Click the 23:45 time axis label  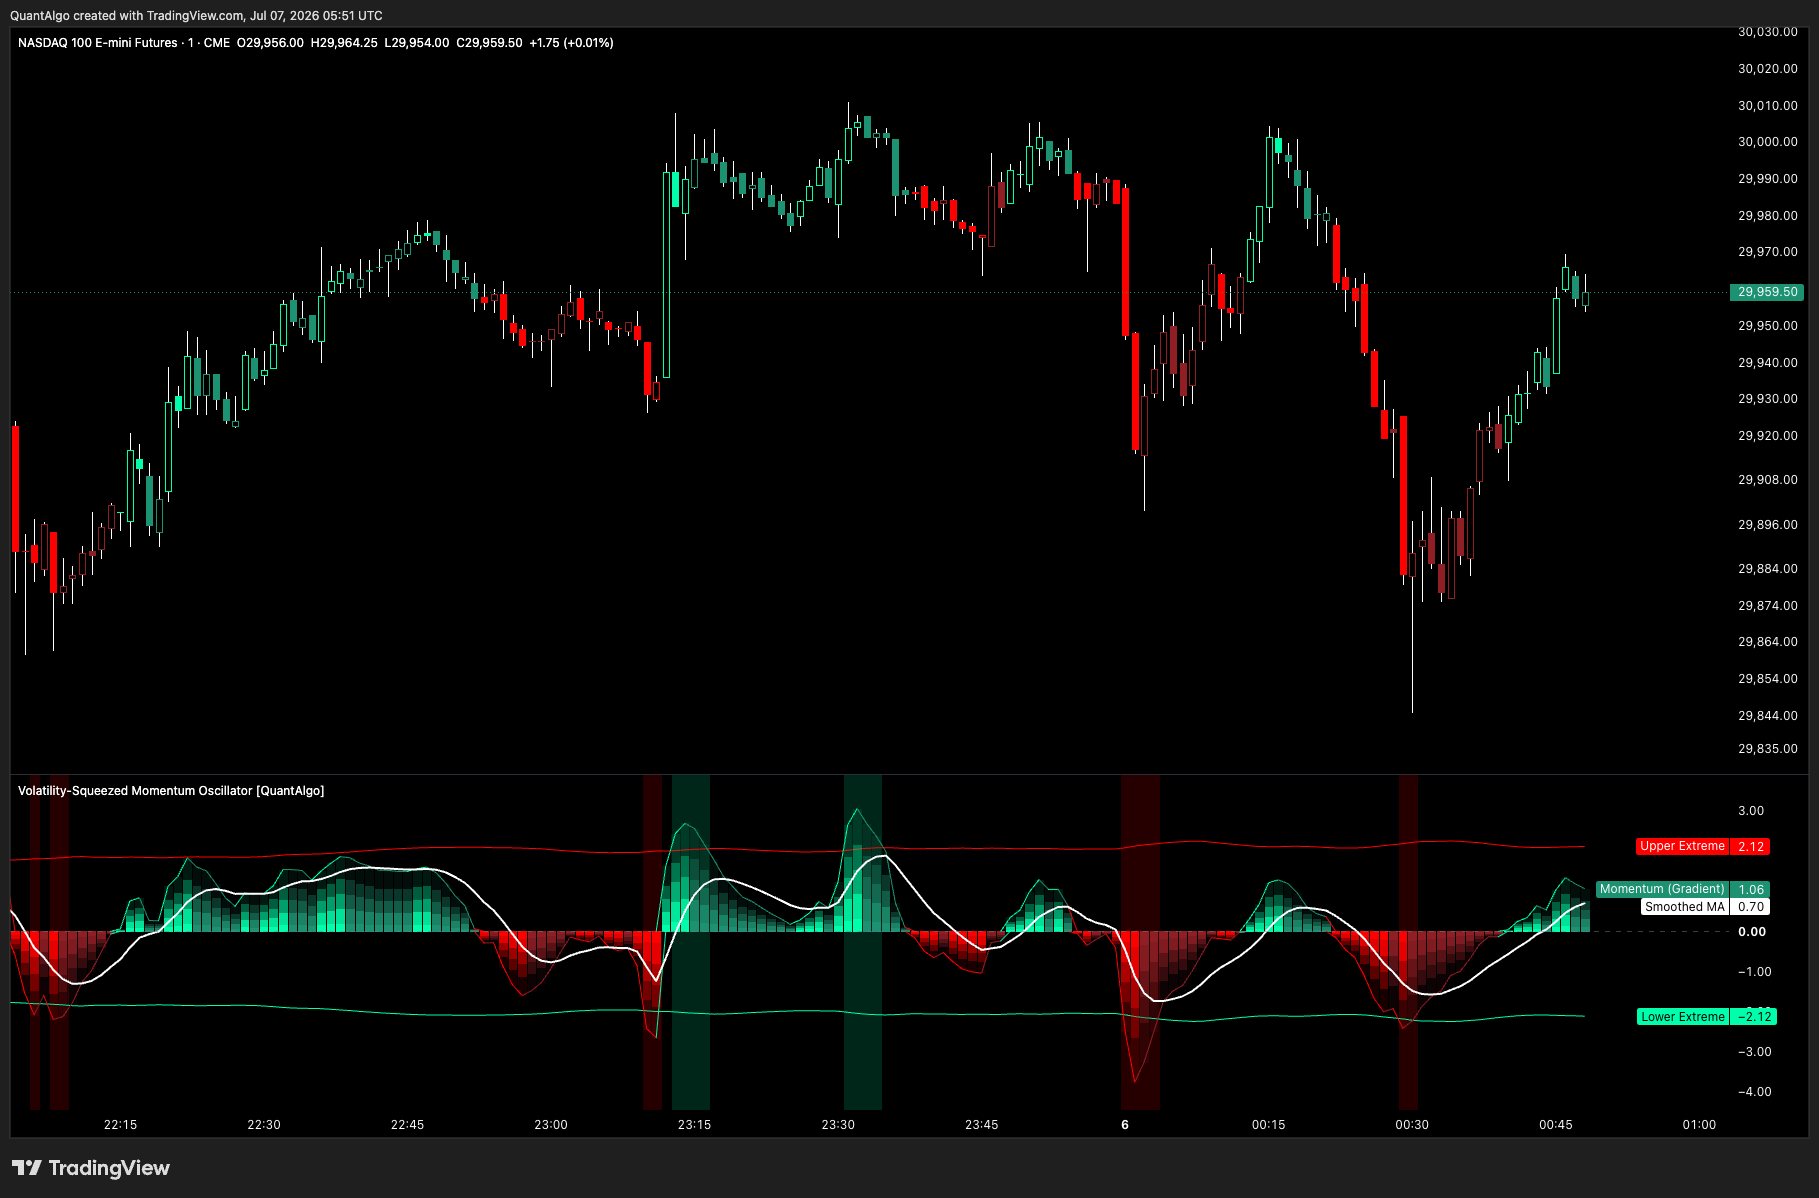(x=982, y=1125)
